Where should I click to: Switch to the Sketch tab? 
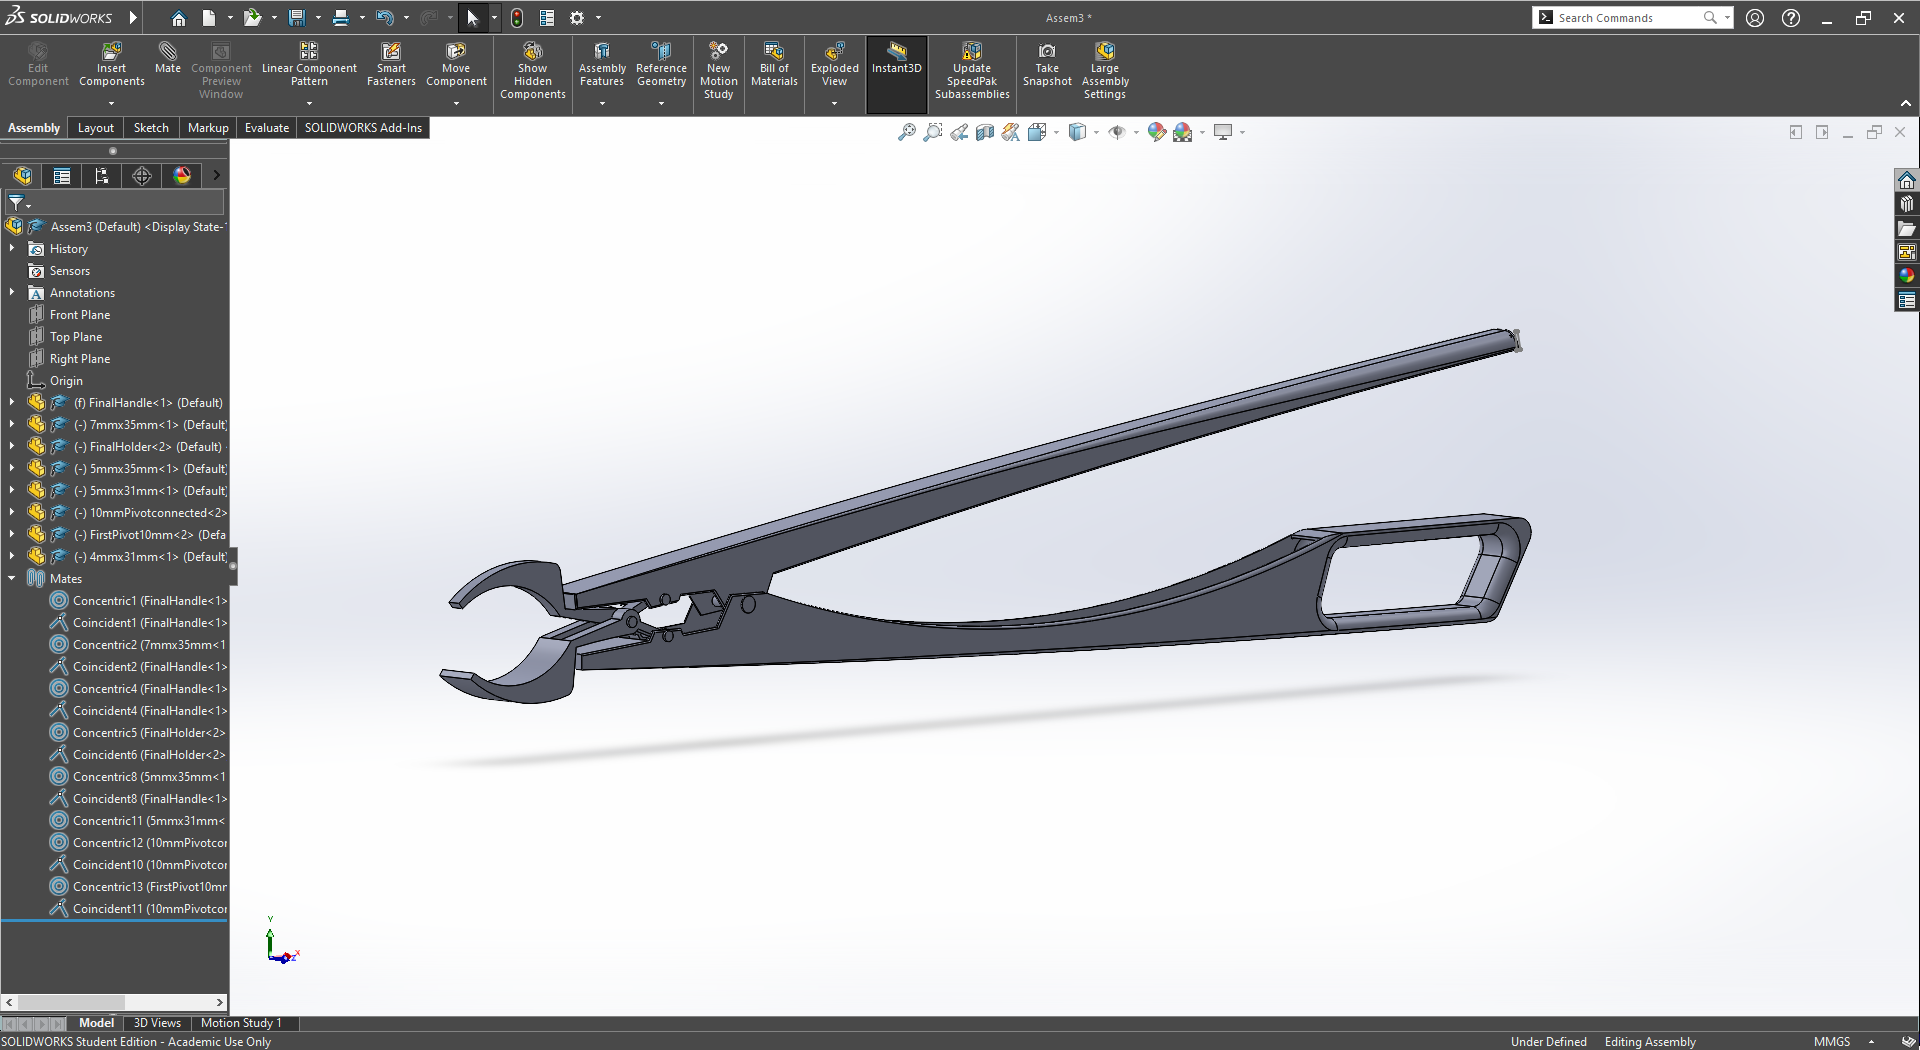coord(151,128)
